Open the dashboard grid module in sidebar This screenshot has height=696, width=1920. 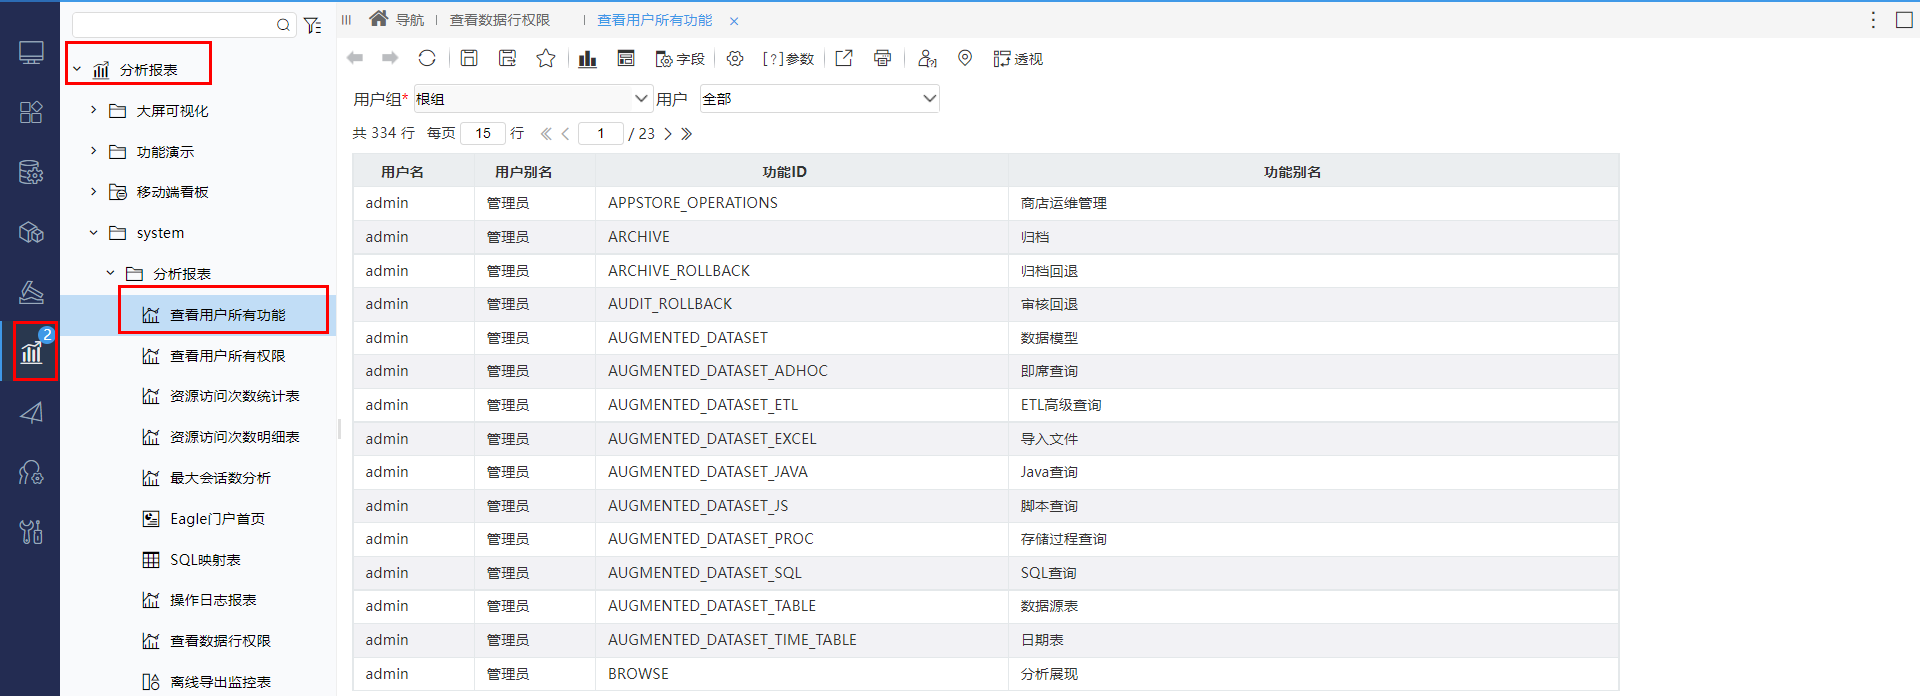pos(31,112)
